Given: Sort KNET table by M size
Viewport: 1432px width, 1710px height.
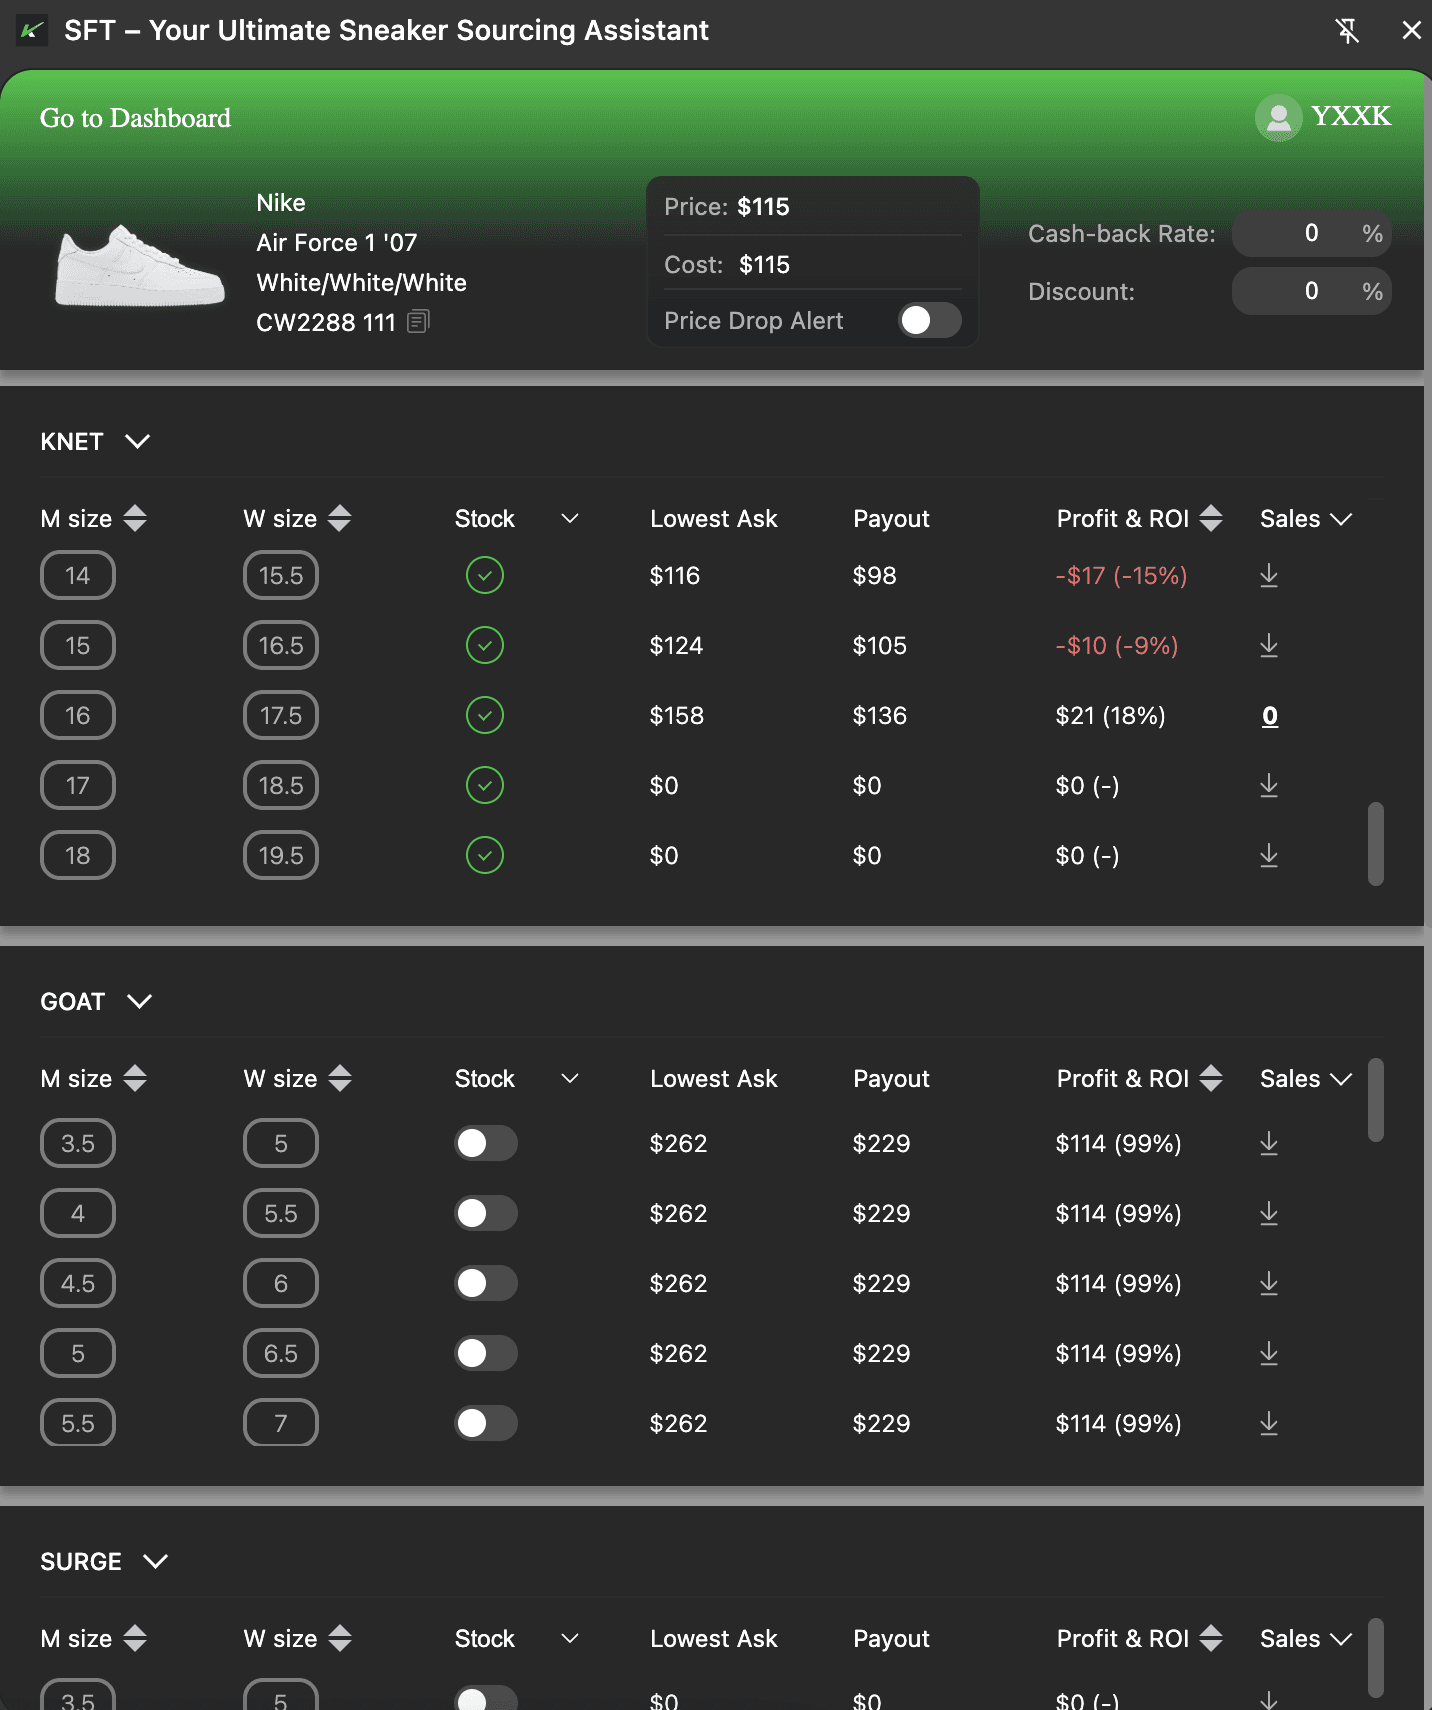Looking at the screenshot, I should click(x=135, y=518).
